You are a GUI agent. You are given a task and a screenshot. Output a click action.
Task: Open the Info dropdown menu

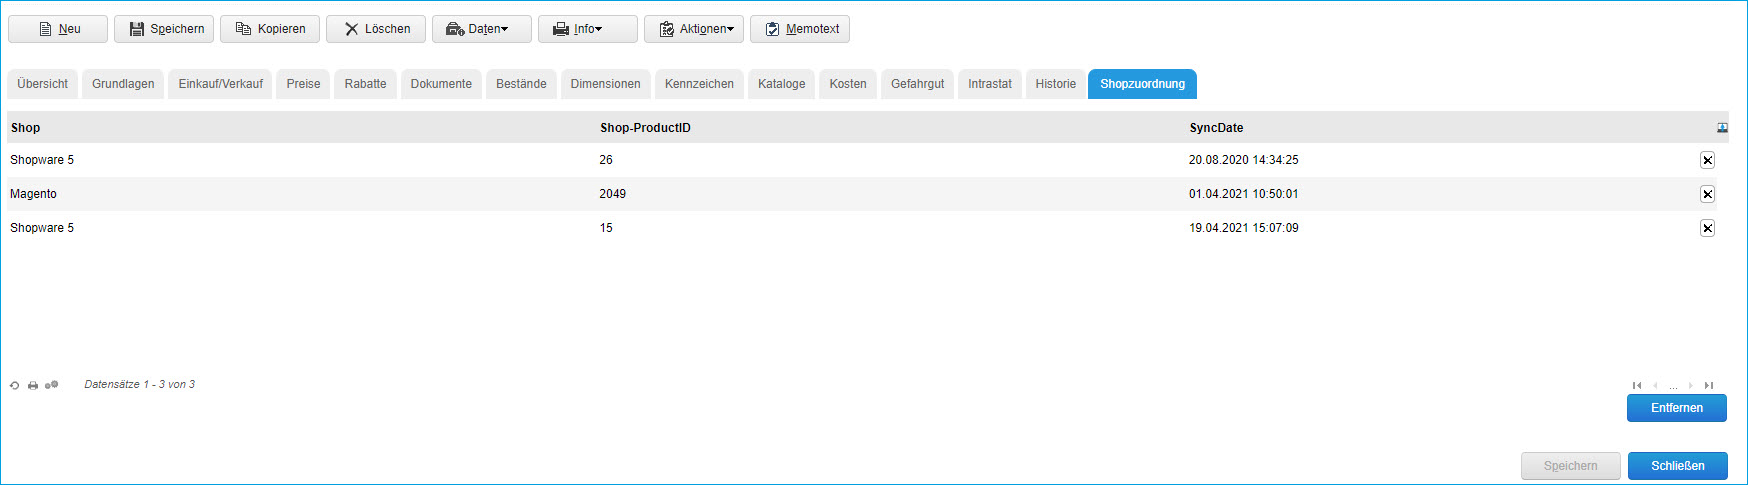pyautogui.click(x=588, y=29)
